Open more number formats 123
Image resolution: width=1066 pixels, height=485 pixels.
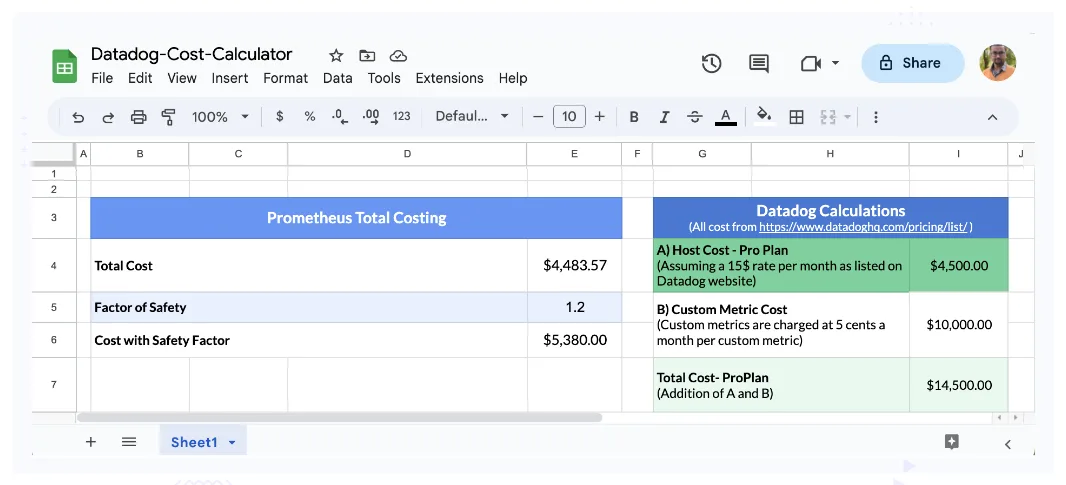pos(402,116)
